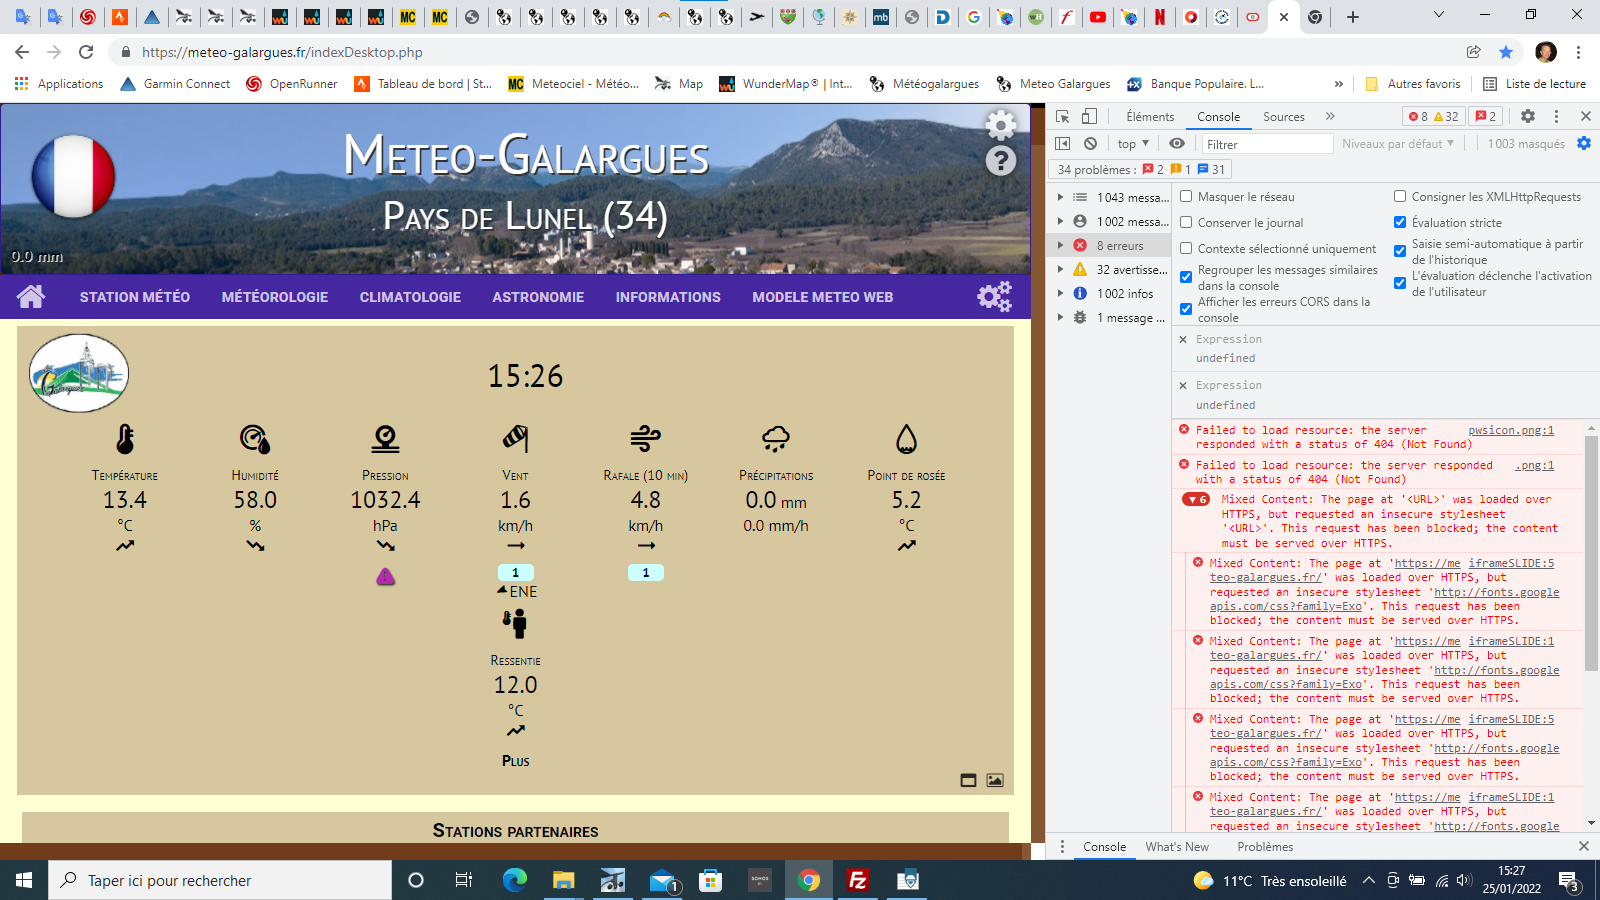The height and width of the screenshot is (900, 1600).
Task: Open Niveaux par défaut dropdown
Action: [1398, 144]
